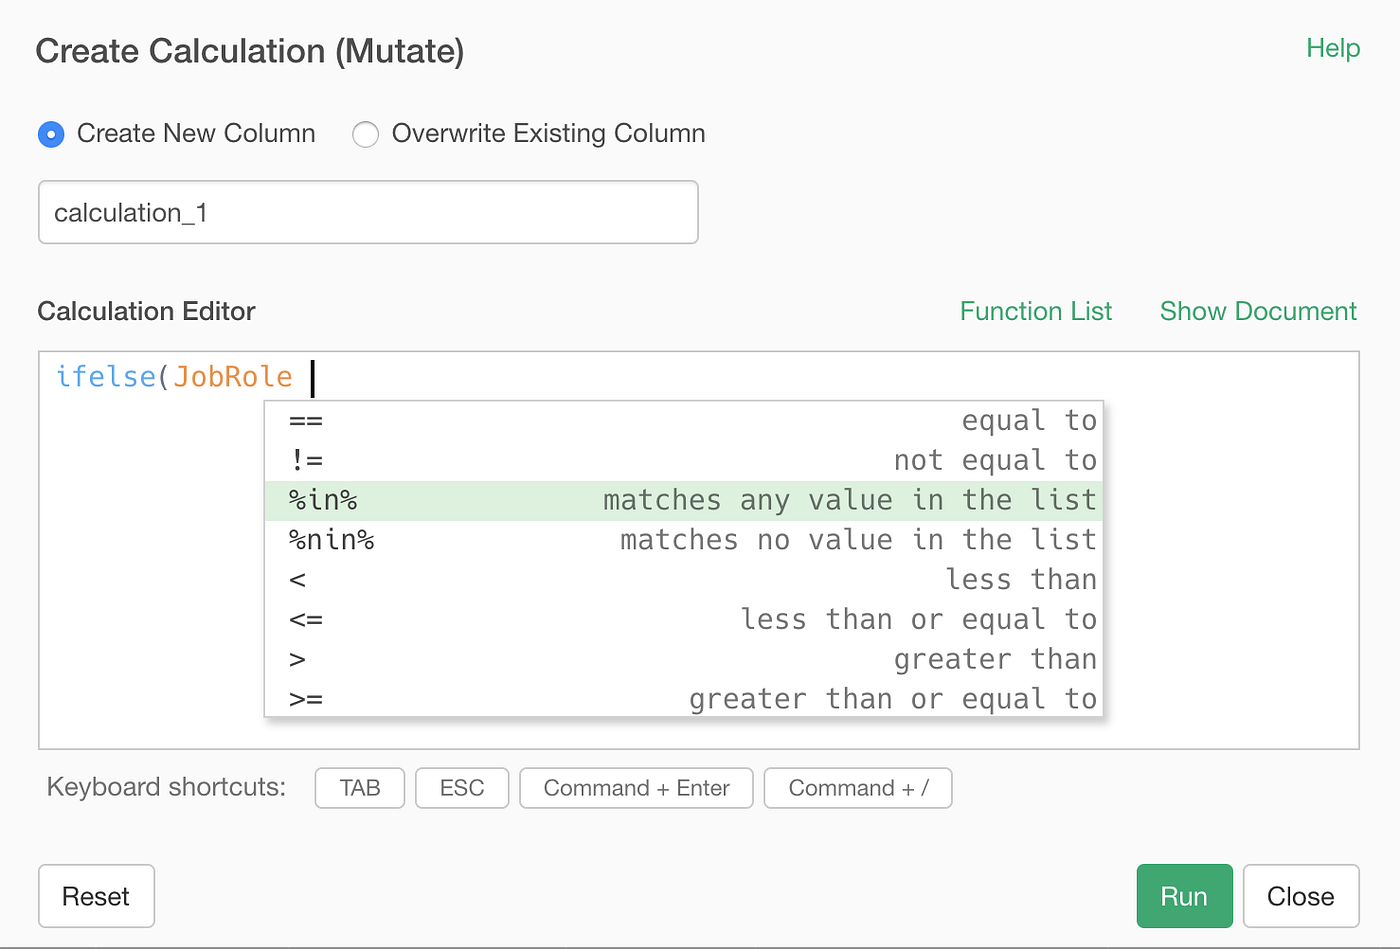Open Help for Create Calculation
The height and width of the screenshot is (949, 1400).
[x=1332, y=47]
